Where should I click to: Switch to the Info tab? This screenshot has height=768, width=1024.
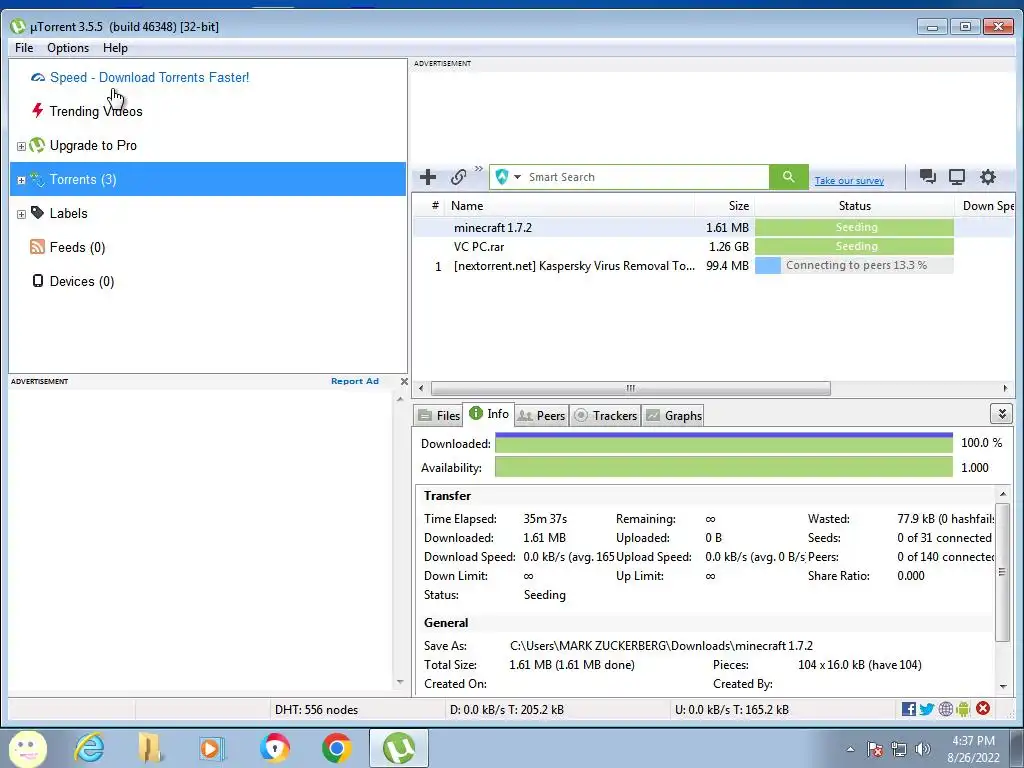[x=488, y=414]
